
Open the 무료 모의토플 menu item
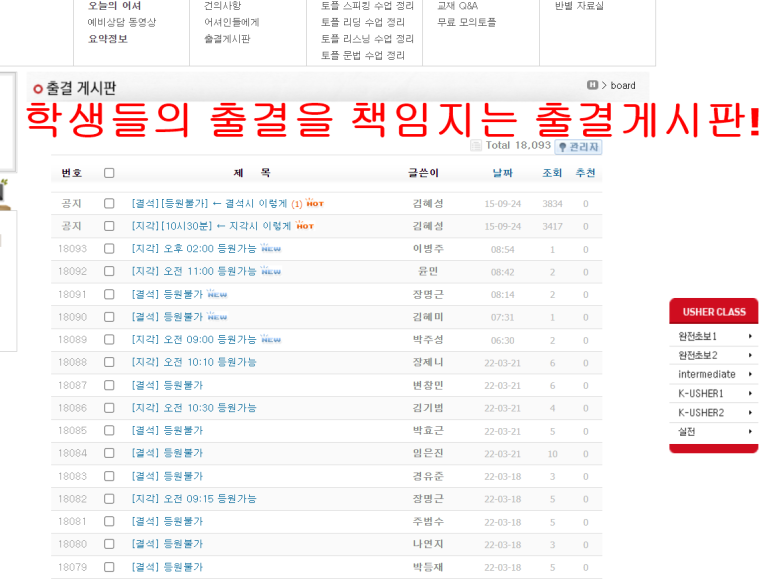coord(466,22)
